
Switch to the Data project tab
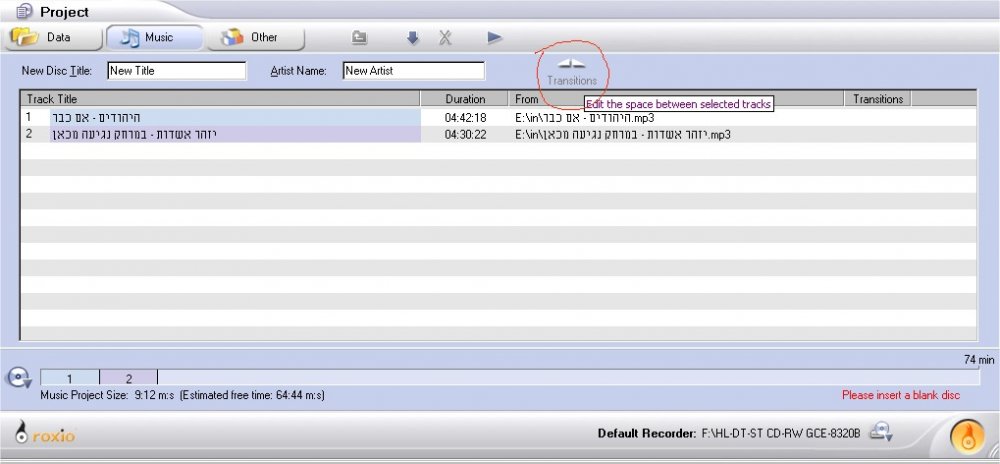coord(54,38)
